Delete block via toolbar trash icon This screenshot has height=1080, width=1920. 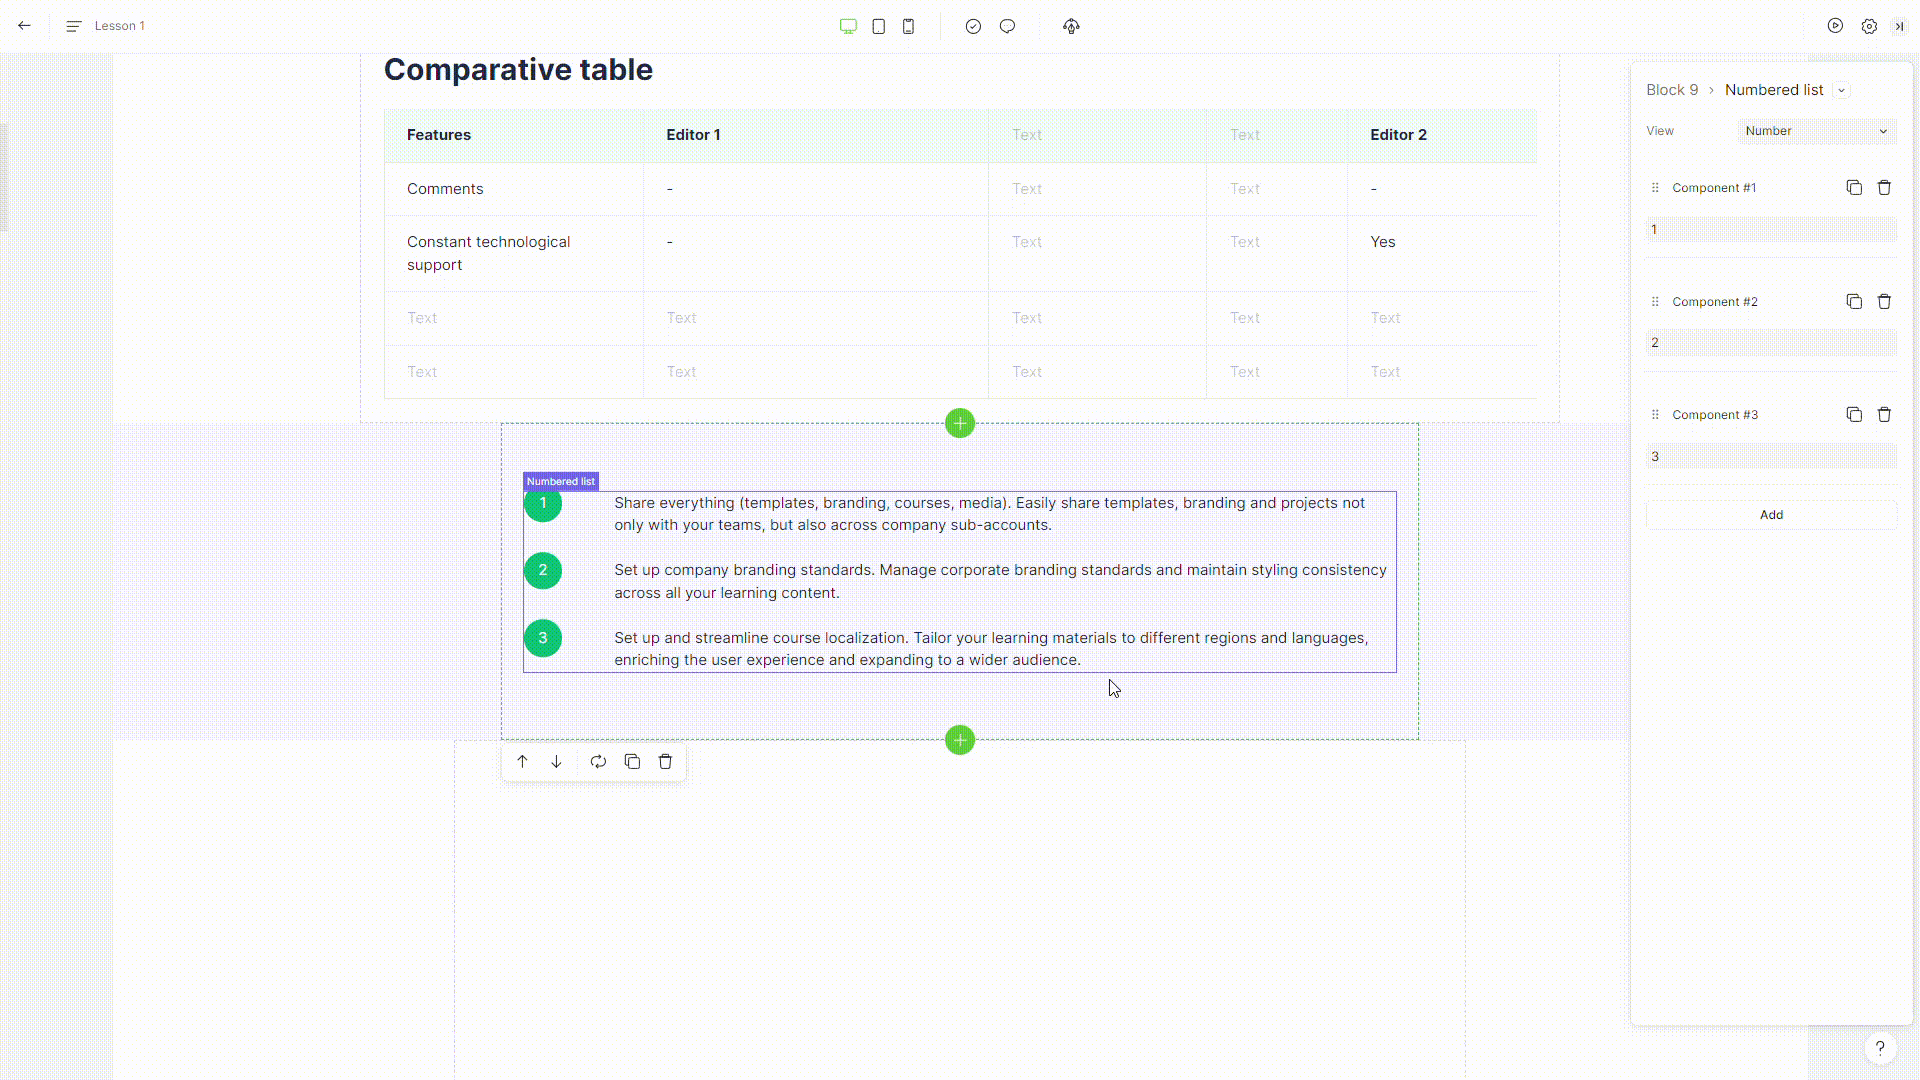pos(665,762)
